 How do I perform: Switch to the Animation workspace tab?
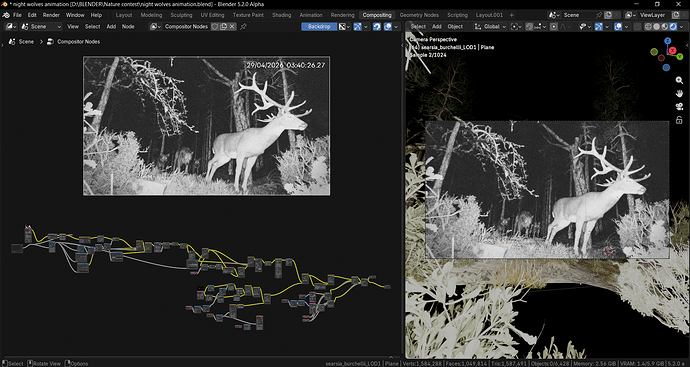click(311, 15)
